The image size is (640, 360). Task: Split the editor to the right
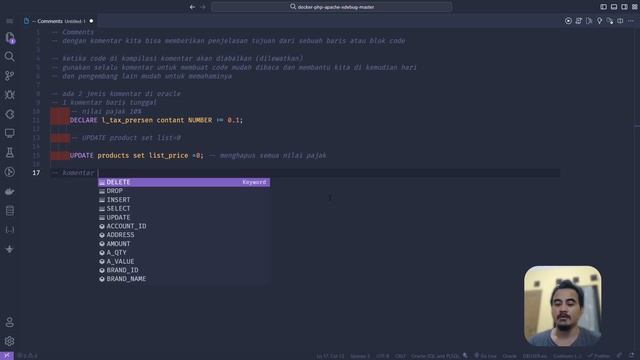(x=620, y=21)
